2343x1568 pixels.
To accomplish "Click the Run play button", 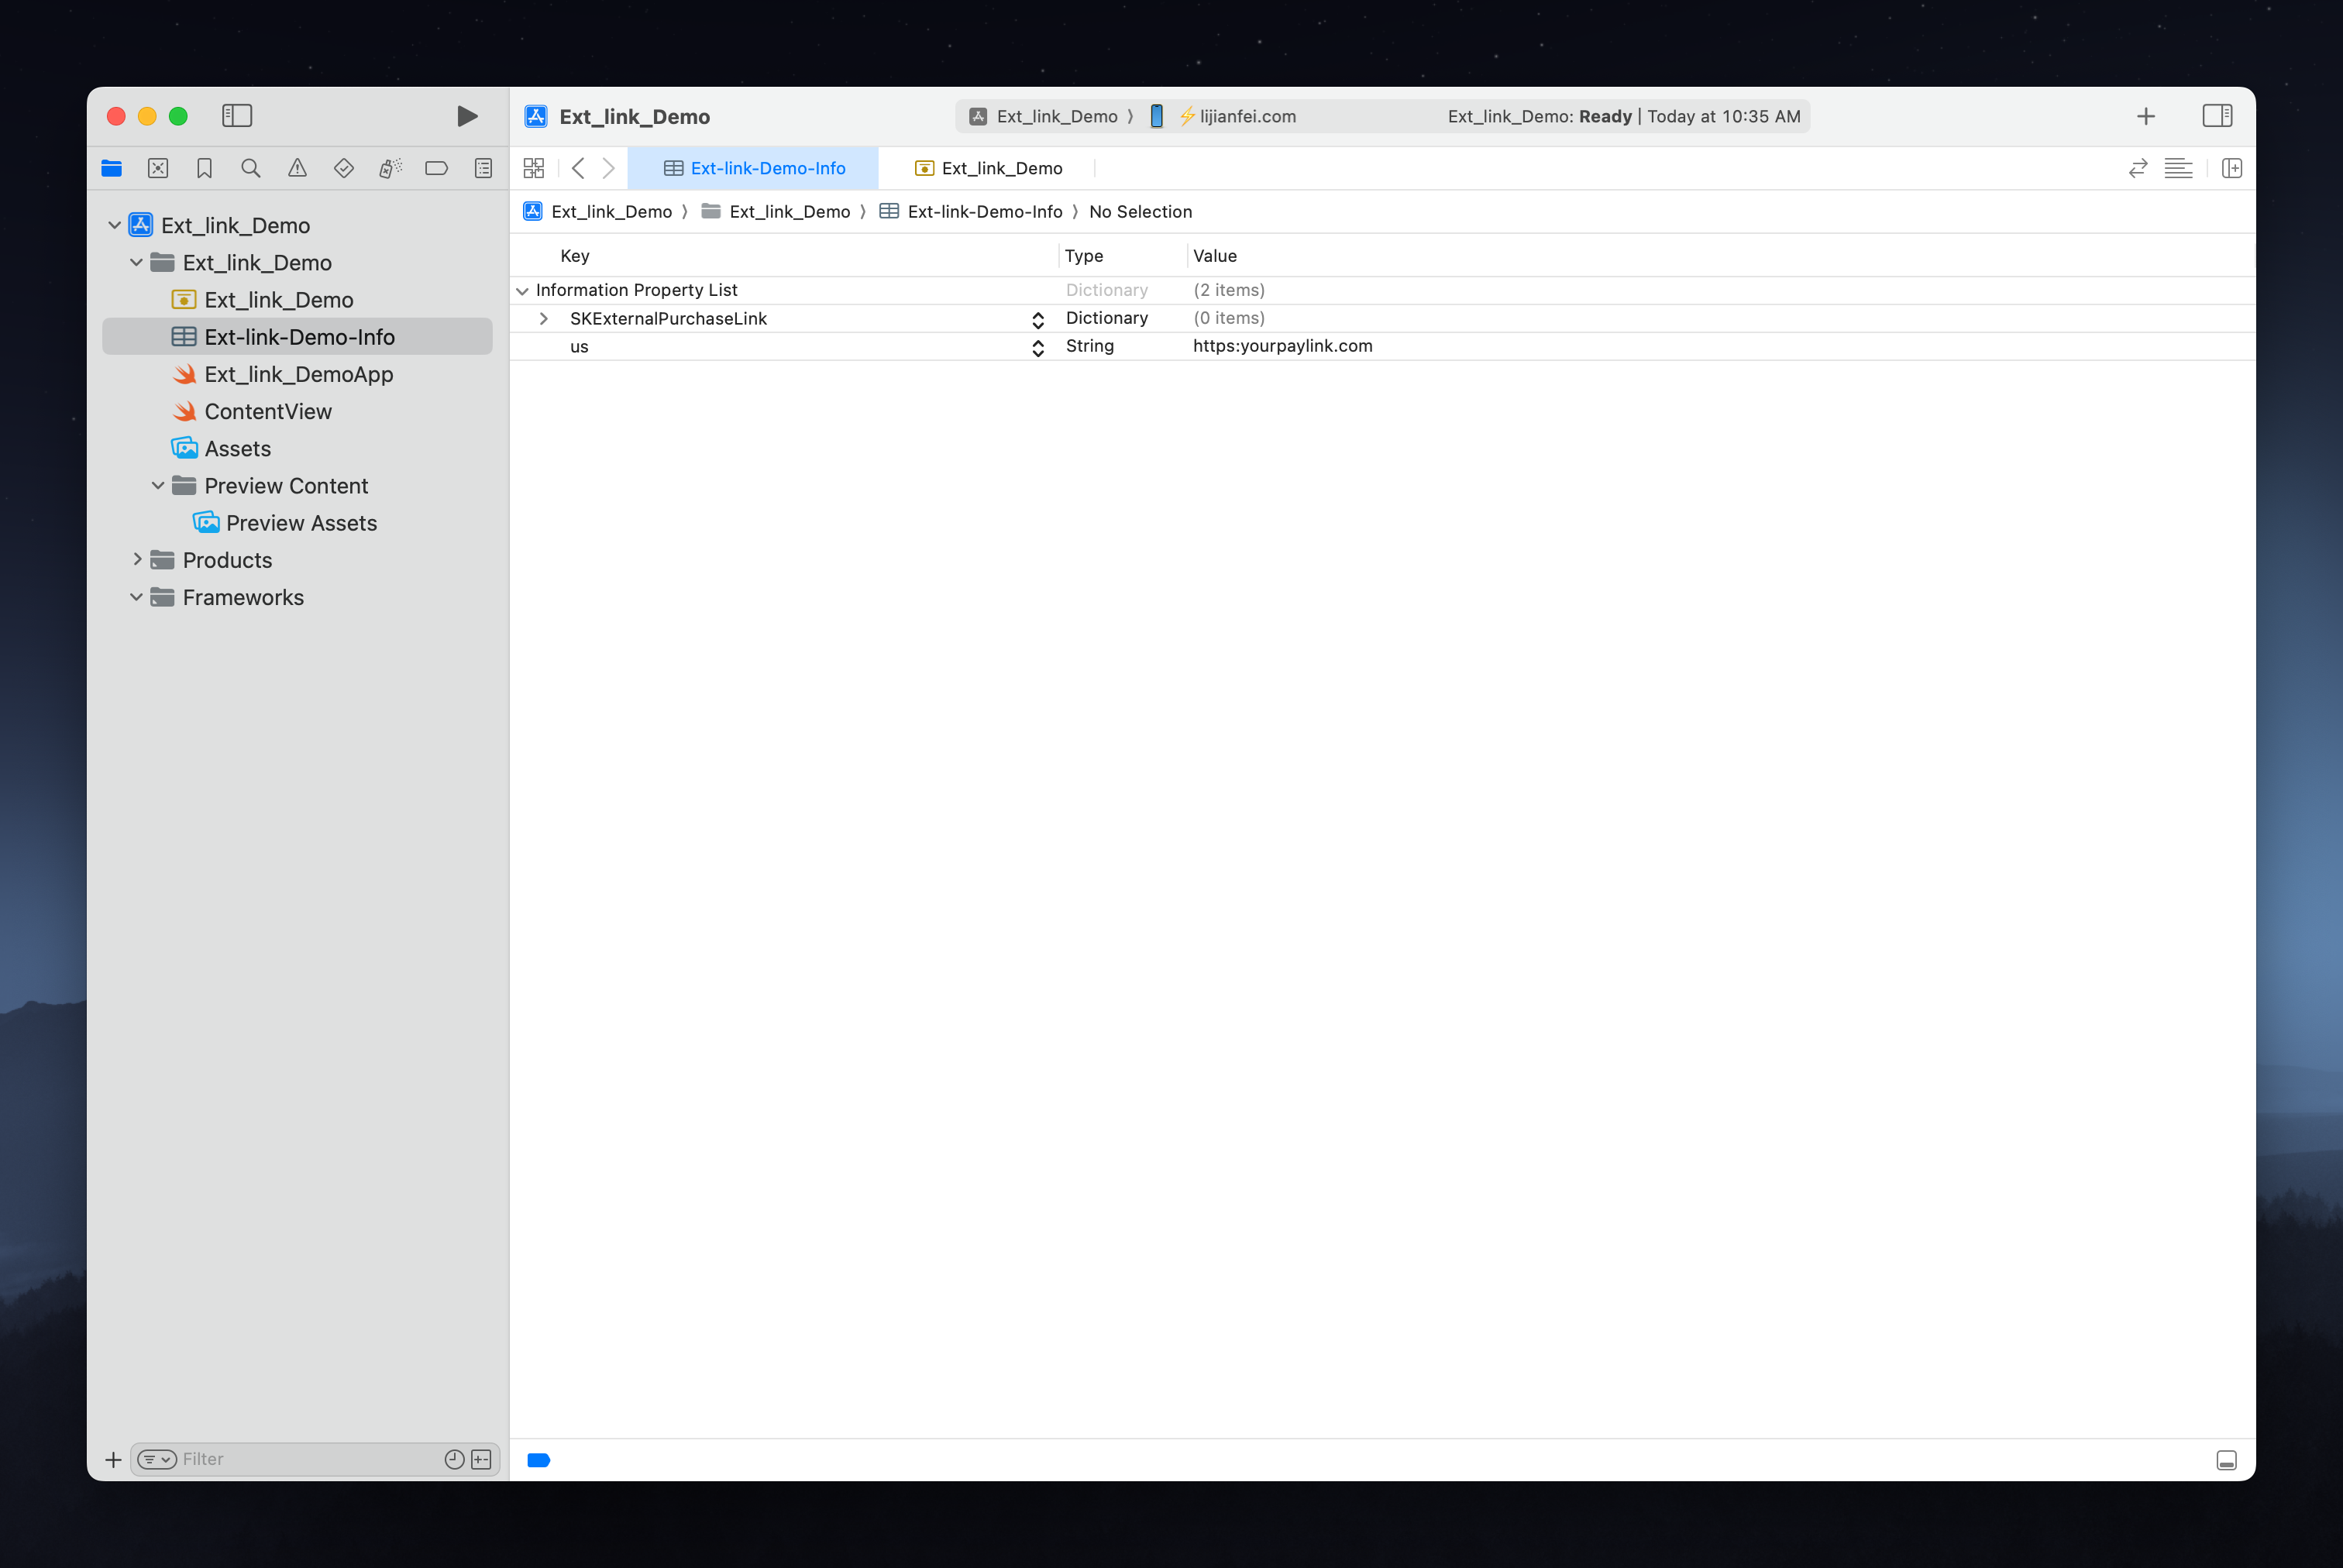I will (466, 116).
